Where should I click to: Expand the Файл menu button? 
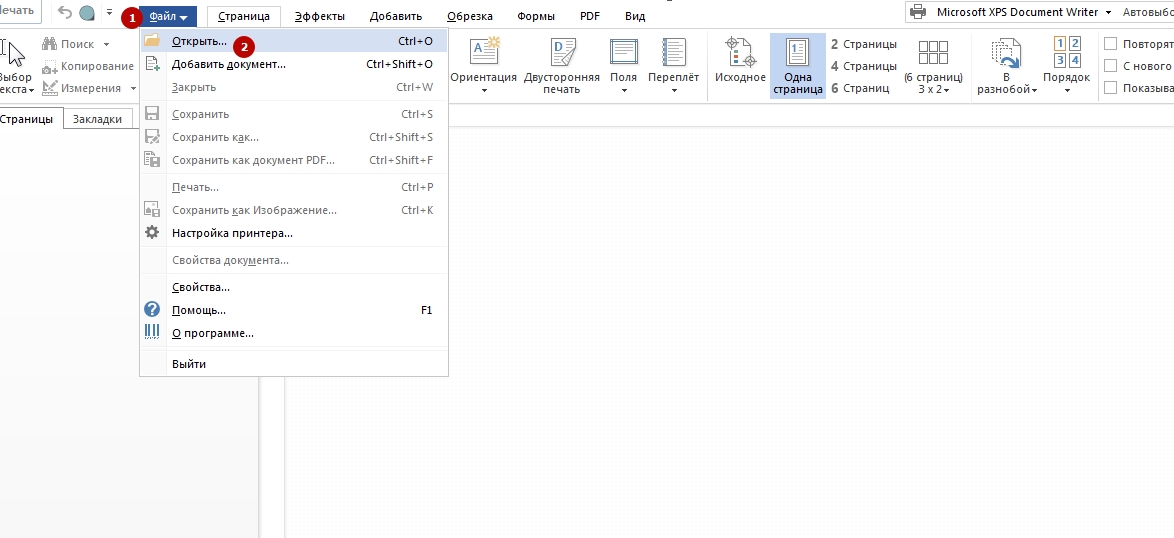click(x=168, y=17)
